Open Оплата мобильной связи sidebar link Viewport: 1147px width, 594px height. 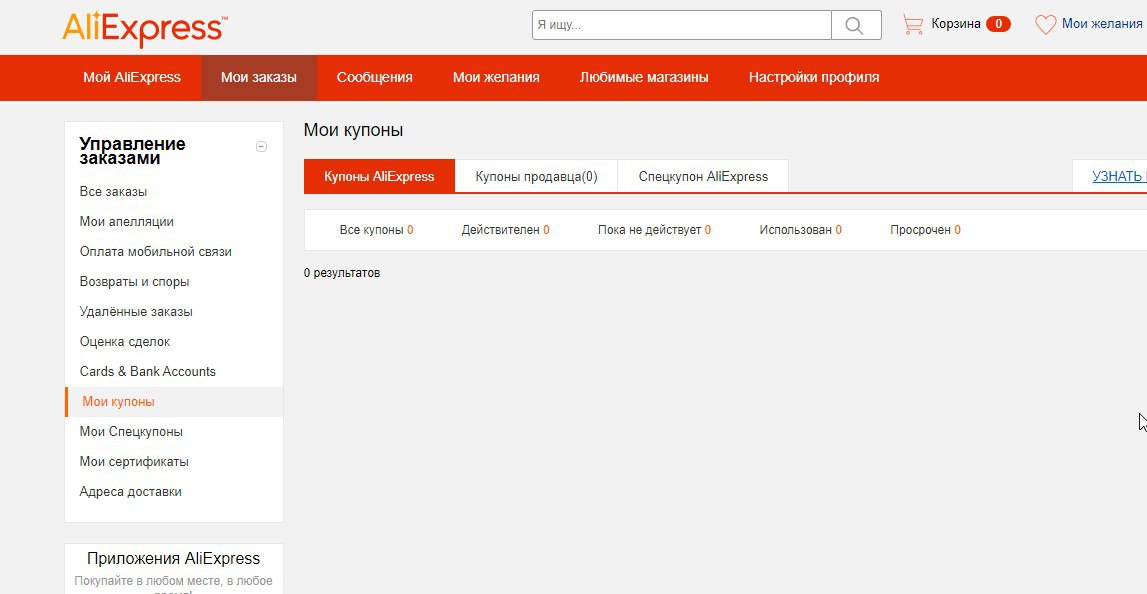156,252
